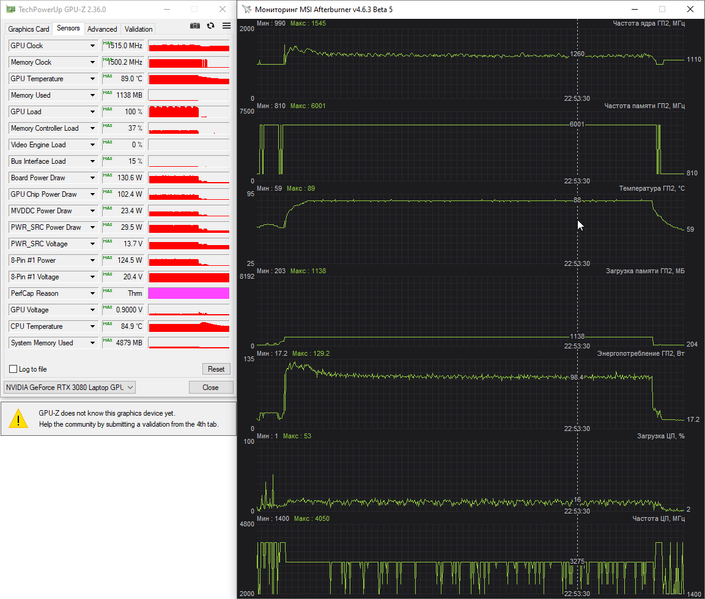Click the GPU-Z app icon in title bar

click(10, 9)
